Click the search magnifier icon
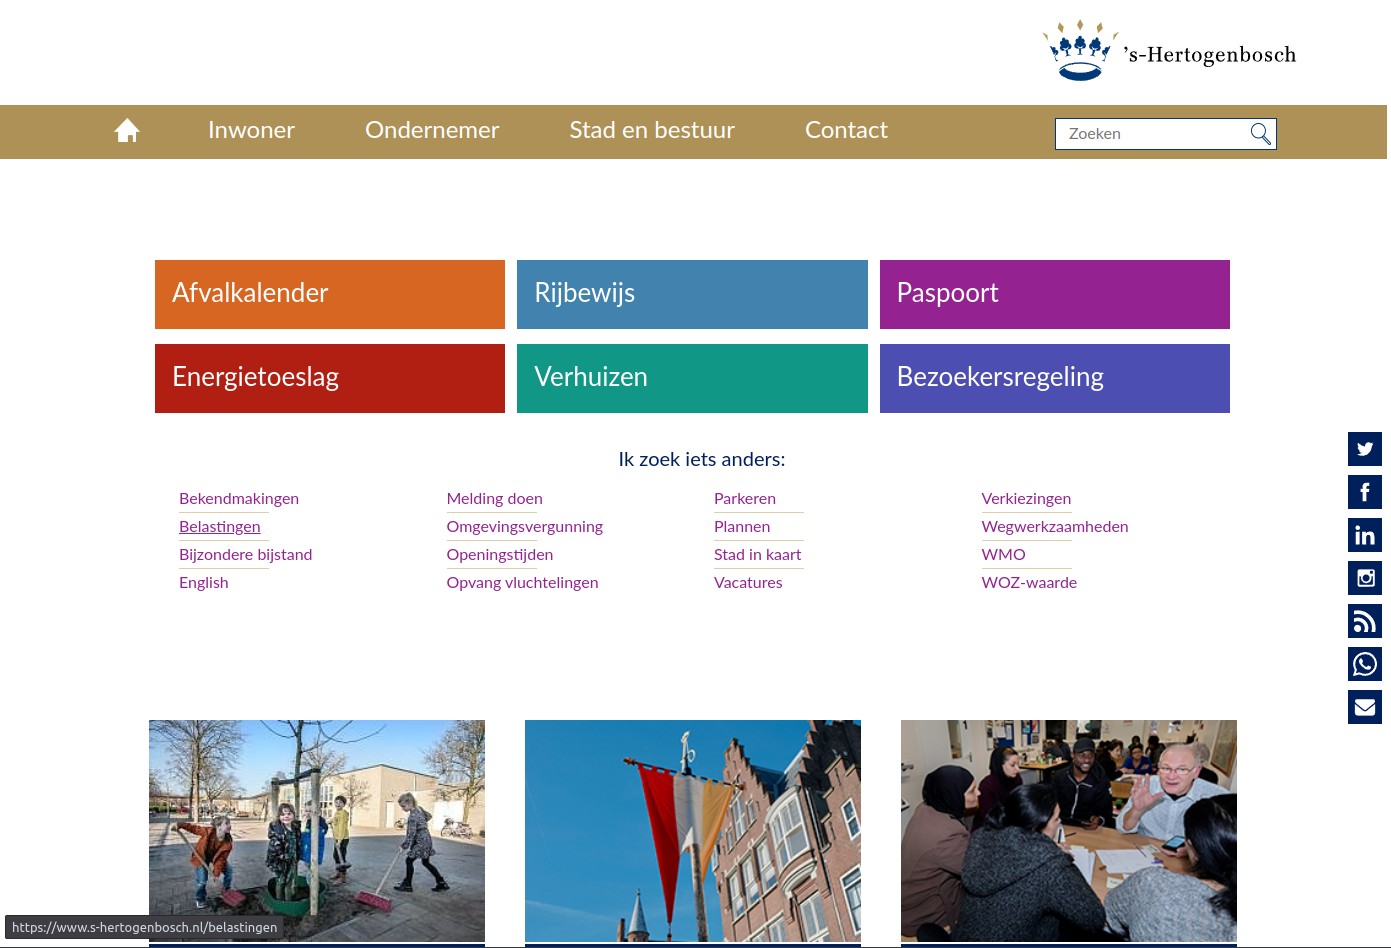 (1261, 134)
